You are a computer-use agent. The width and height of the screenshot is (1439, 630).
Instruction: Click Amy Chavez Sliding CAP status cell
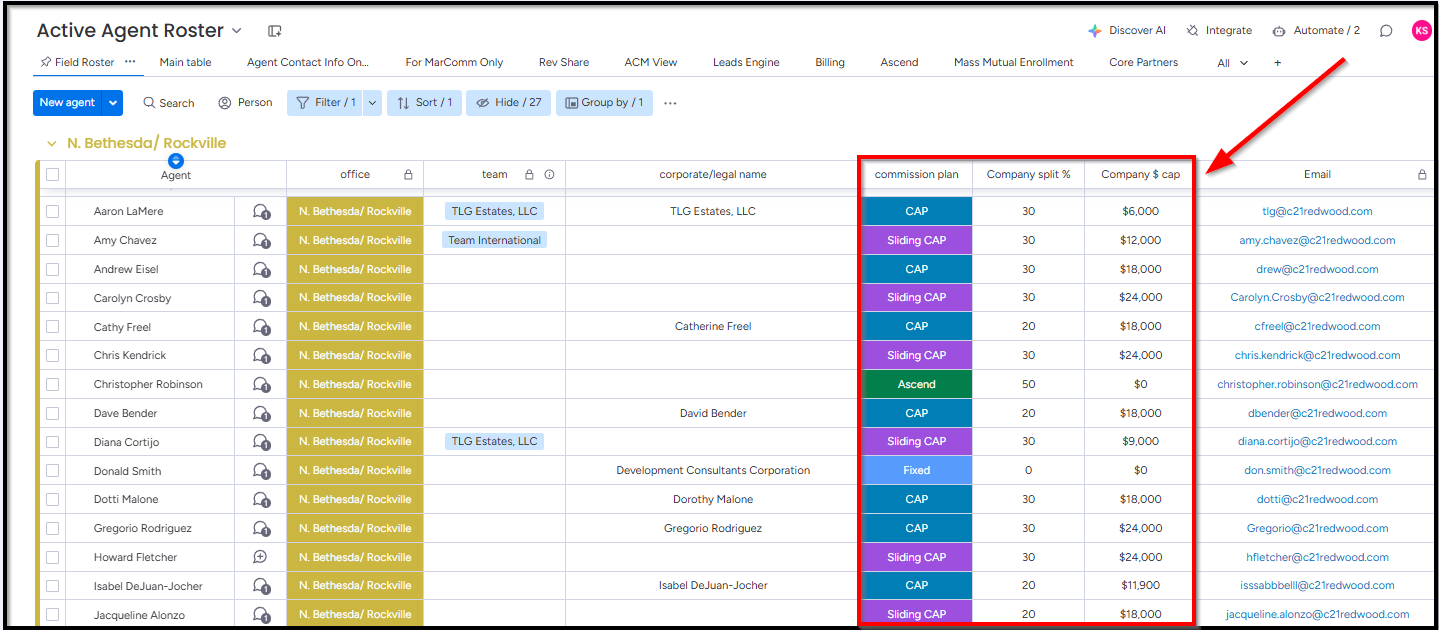click(x=916, y=240)
